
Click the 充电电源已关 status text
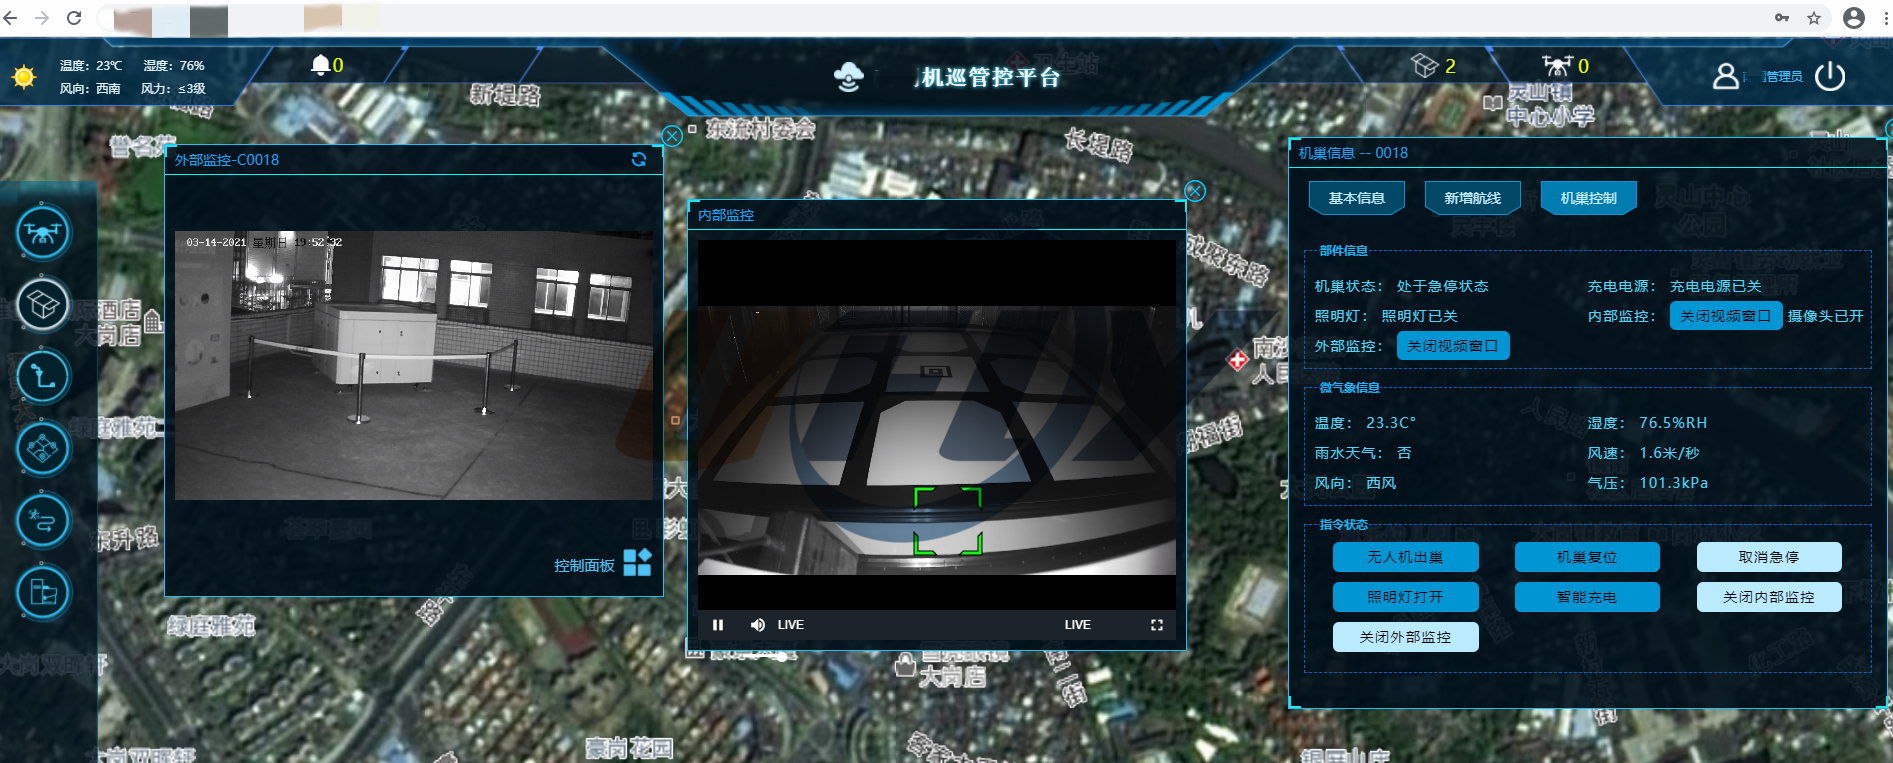[x=1716, y=286]
